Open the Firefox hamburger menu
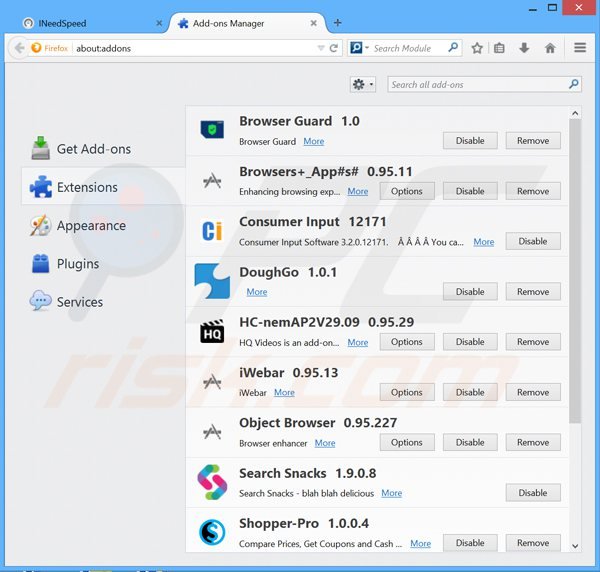This screenshot has height=572, width=600. click(580, 48)
